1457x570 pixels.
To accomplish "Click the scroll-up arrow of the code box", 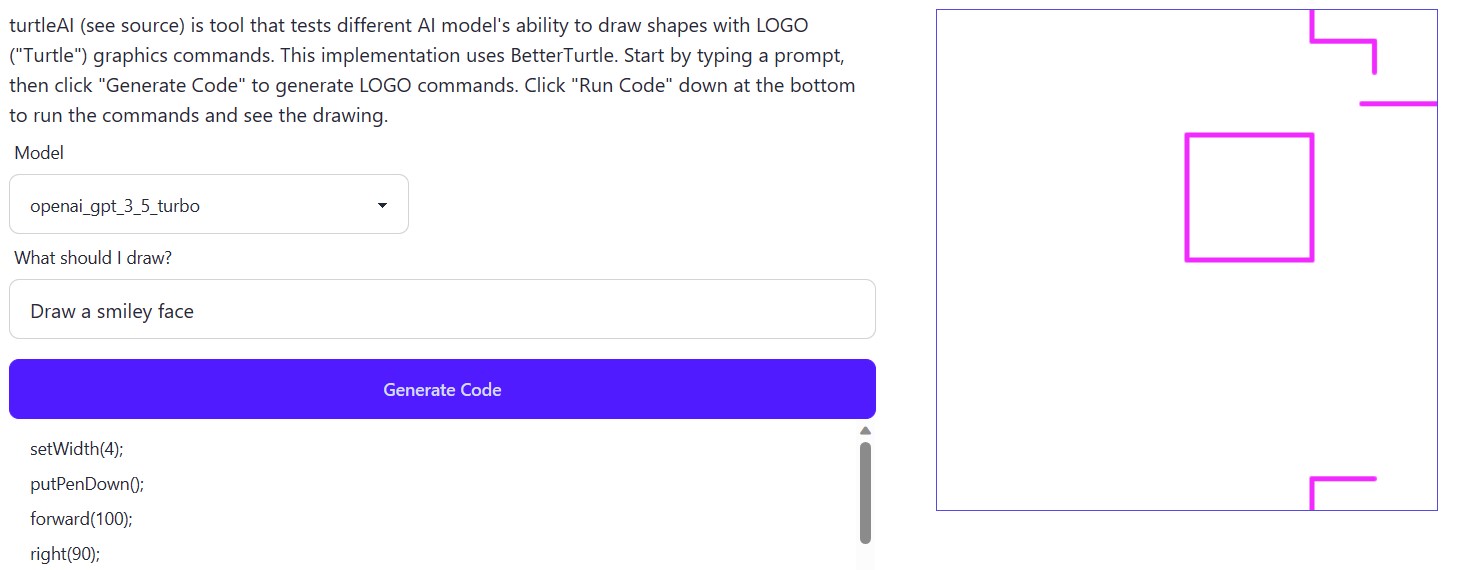I will (865, 431).
